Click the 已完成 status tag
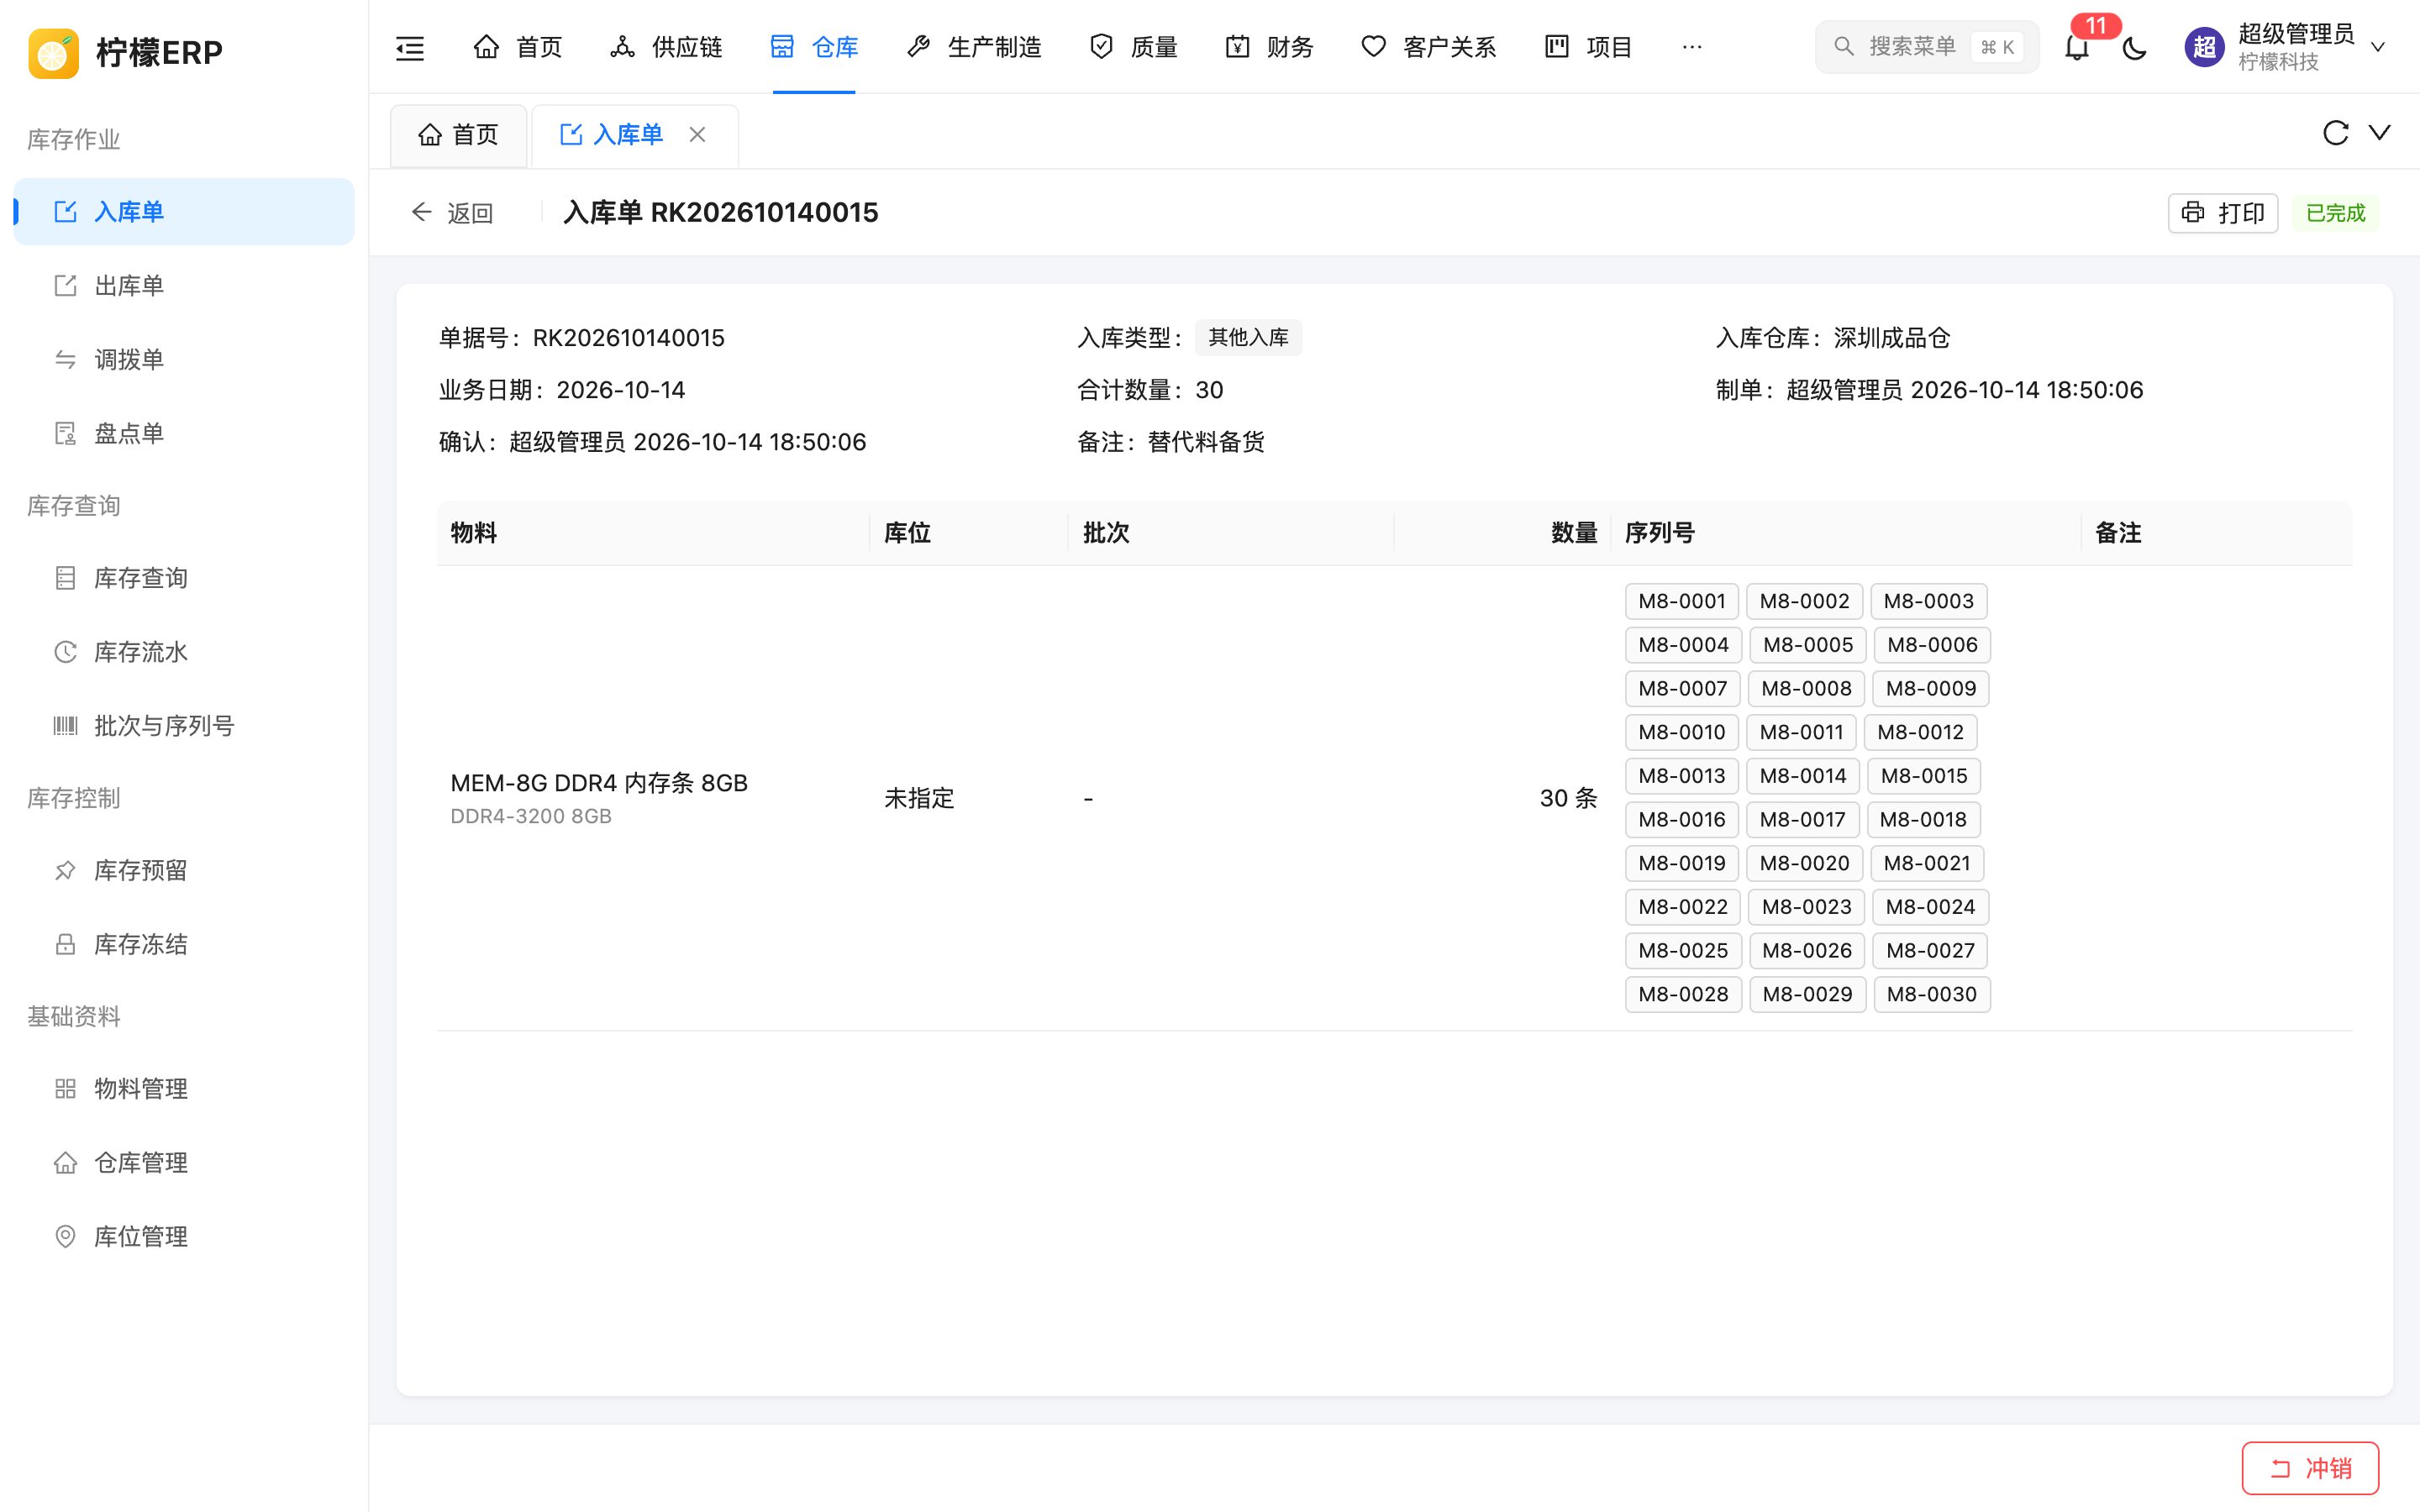2420x1512 pixels. [x=2335, y=213]
